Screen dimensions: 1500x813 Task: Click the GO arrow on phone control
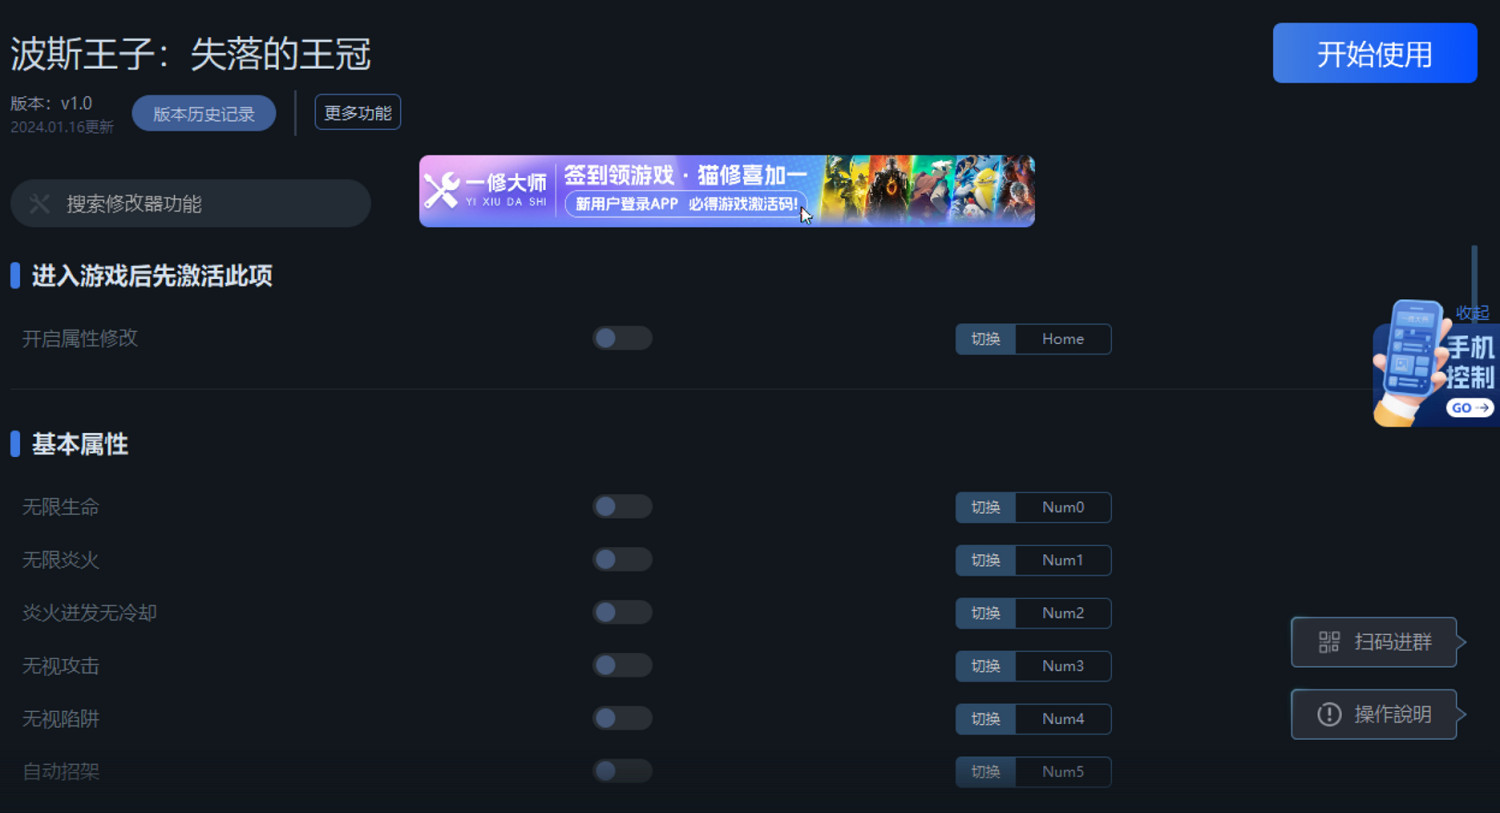[x=1470, y=408]
